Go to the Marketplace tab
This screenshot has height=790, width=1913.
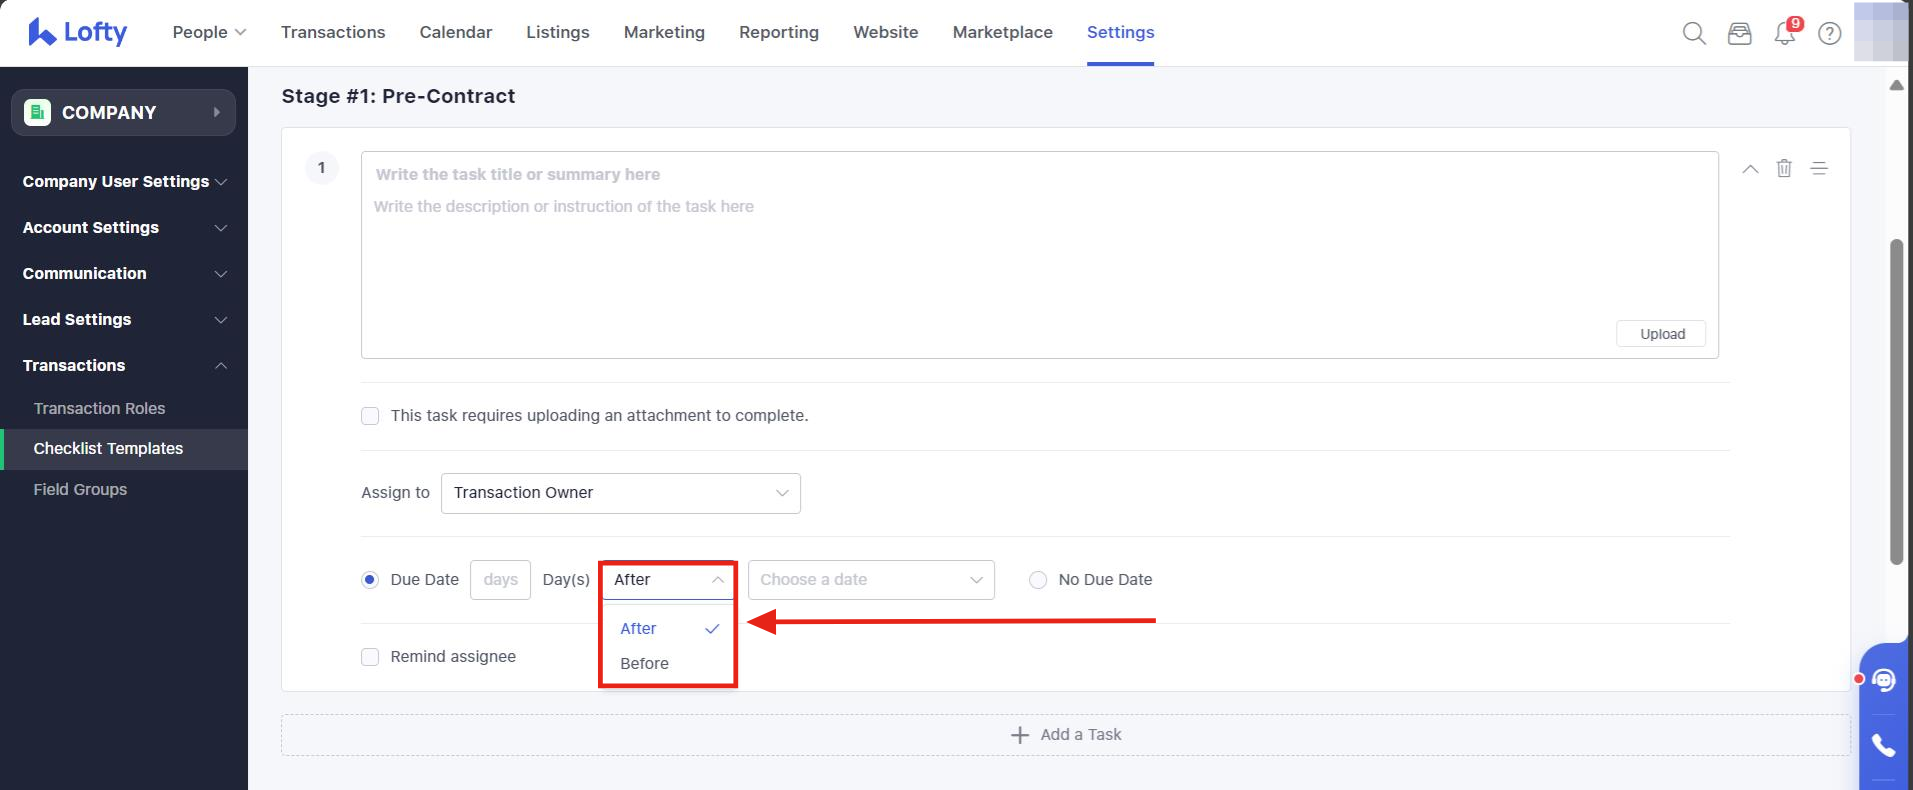(1002, 32)
